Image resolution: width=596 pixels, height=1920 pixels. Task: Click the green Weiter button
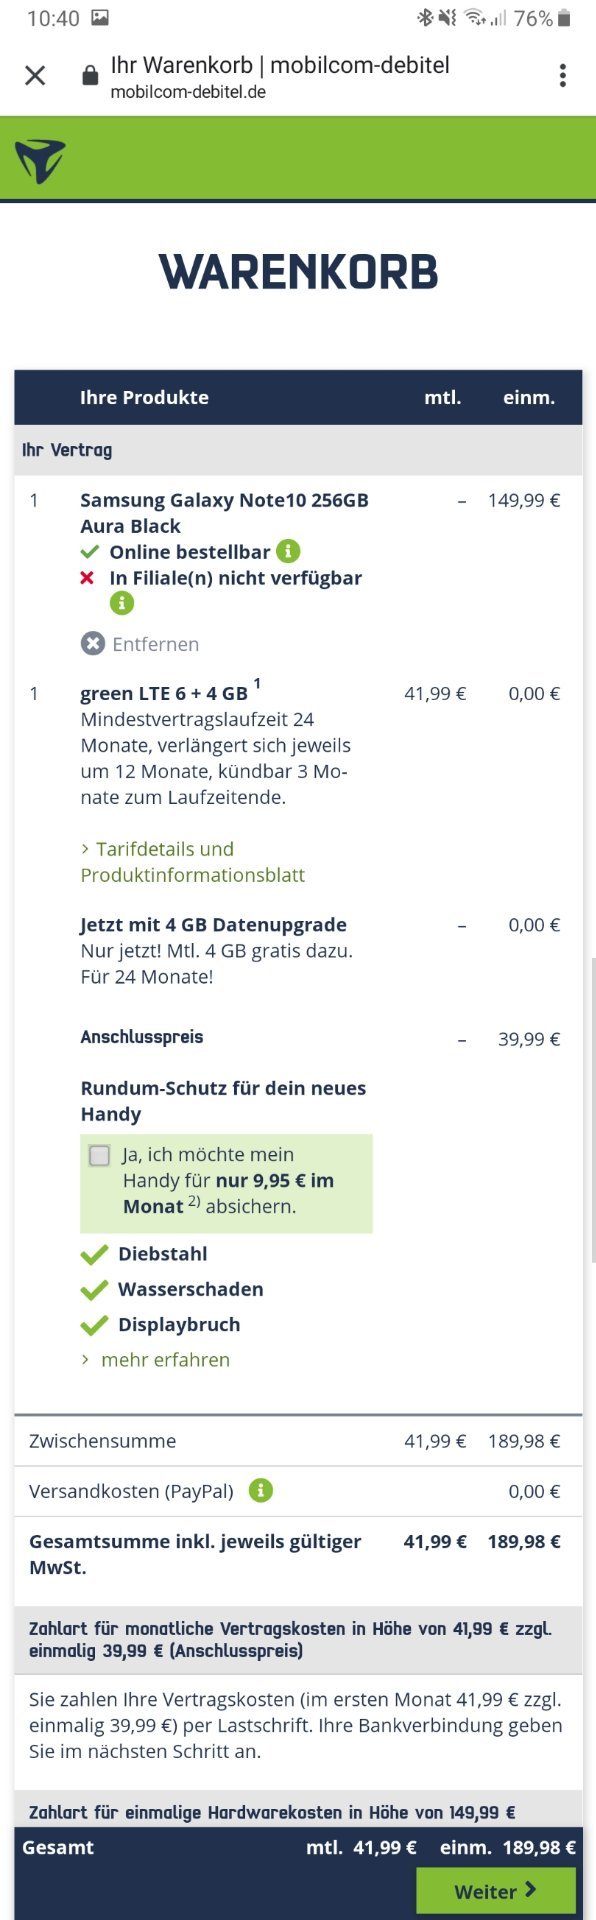pos(496,1890)
